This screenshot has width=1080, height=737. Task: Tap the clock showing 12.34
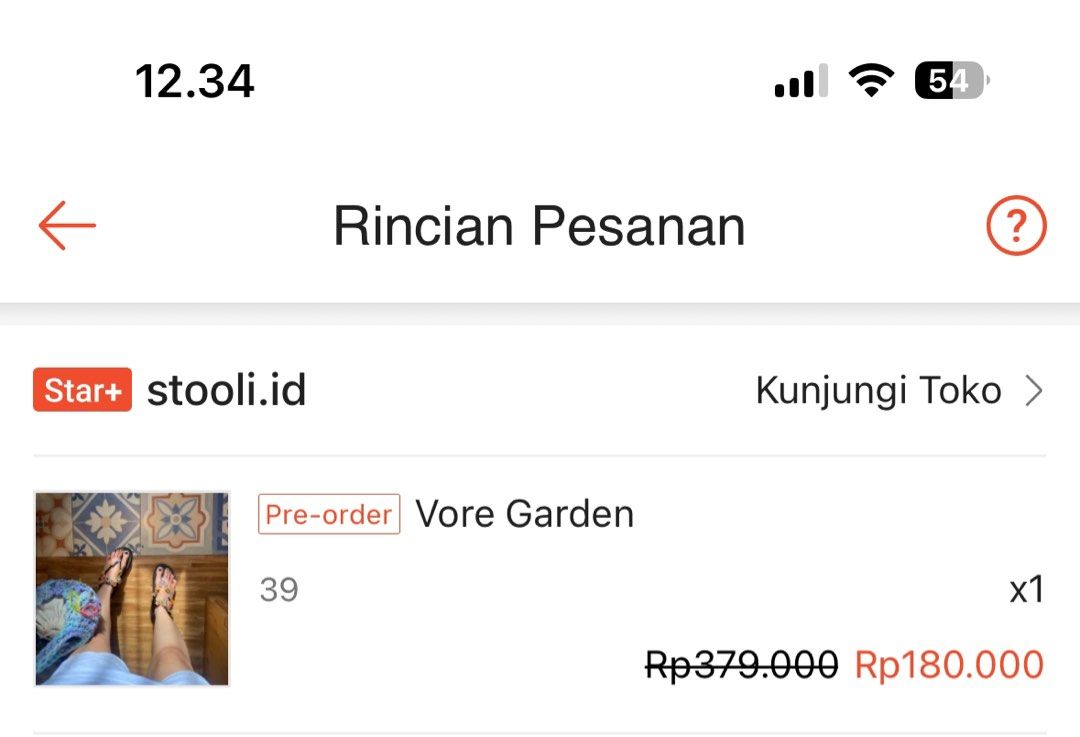point(196,82)
